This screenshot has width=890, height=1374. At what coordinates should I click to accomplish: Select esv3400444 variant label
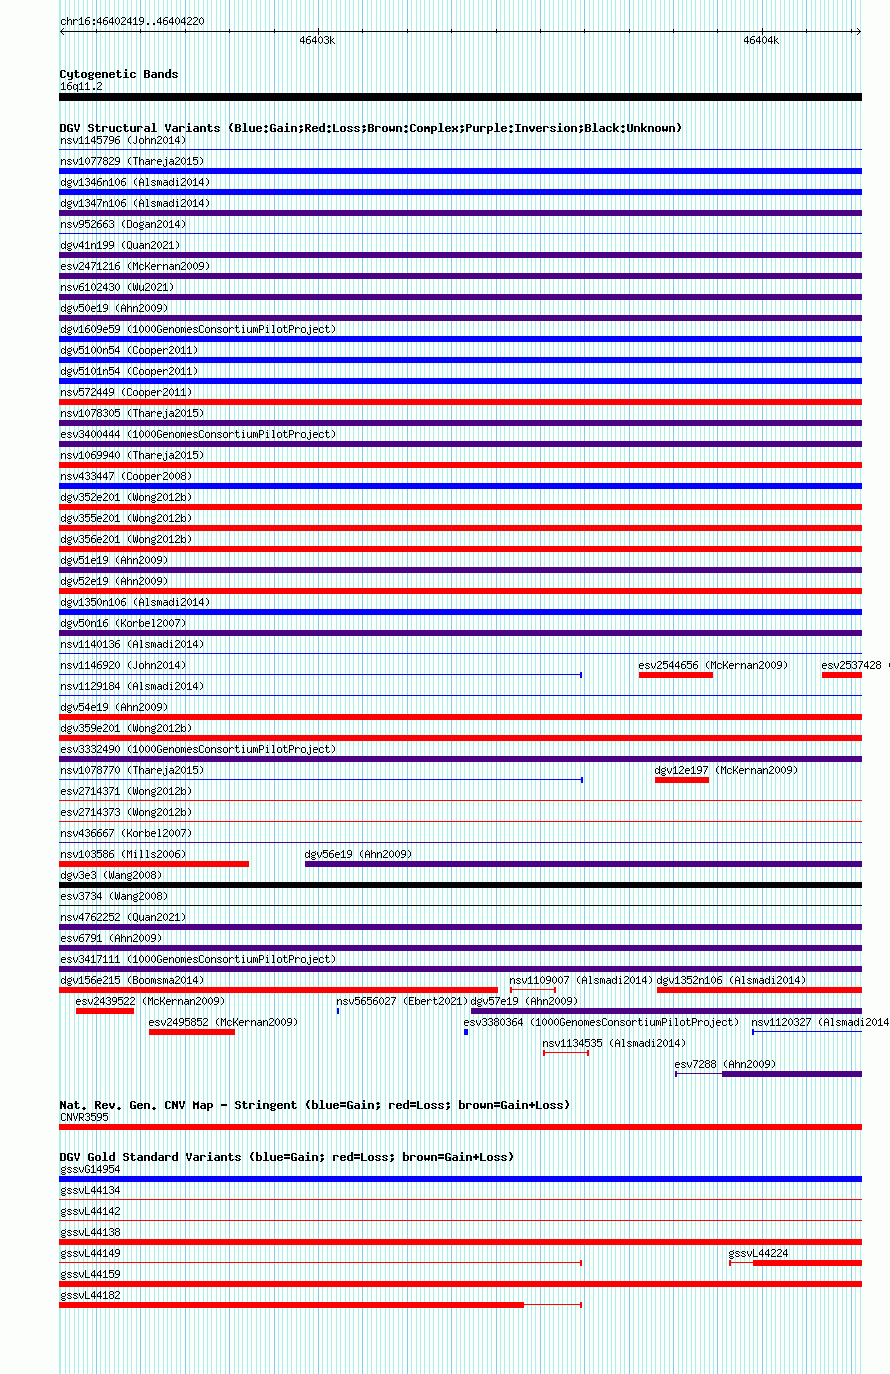(x=198, y=434)
